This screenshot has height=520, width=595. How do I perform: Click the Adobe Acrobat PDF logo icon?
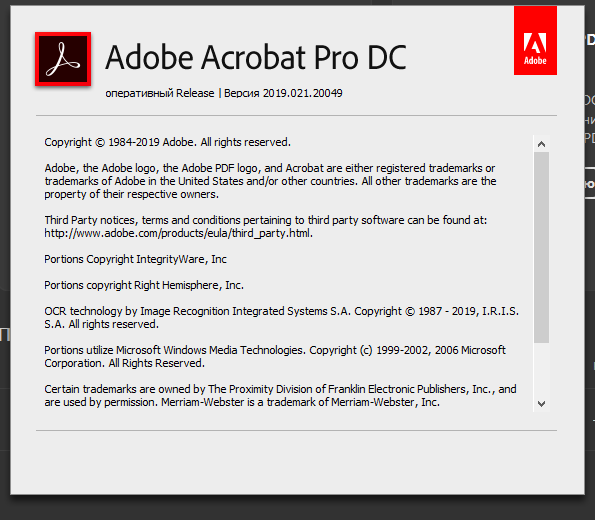[x=63, y=59]
